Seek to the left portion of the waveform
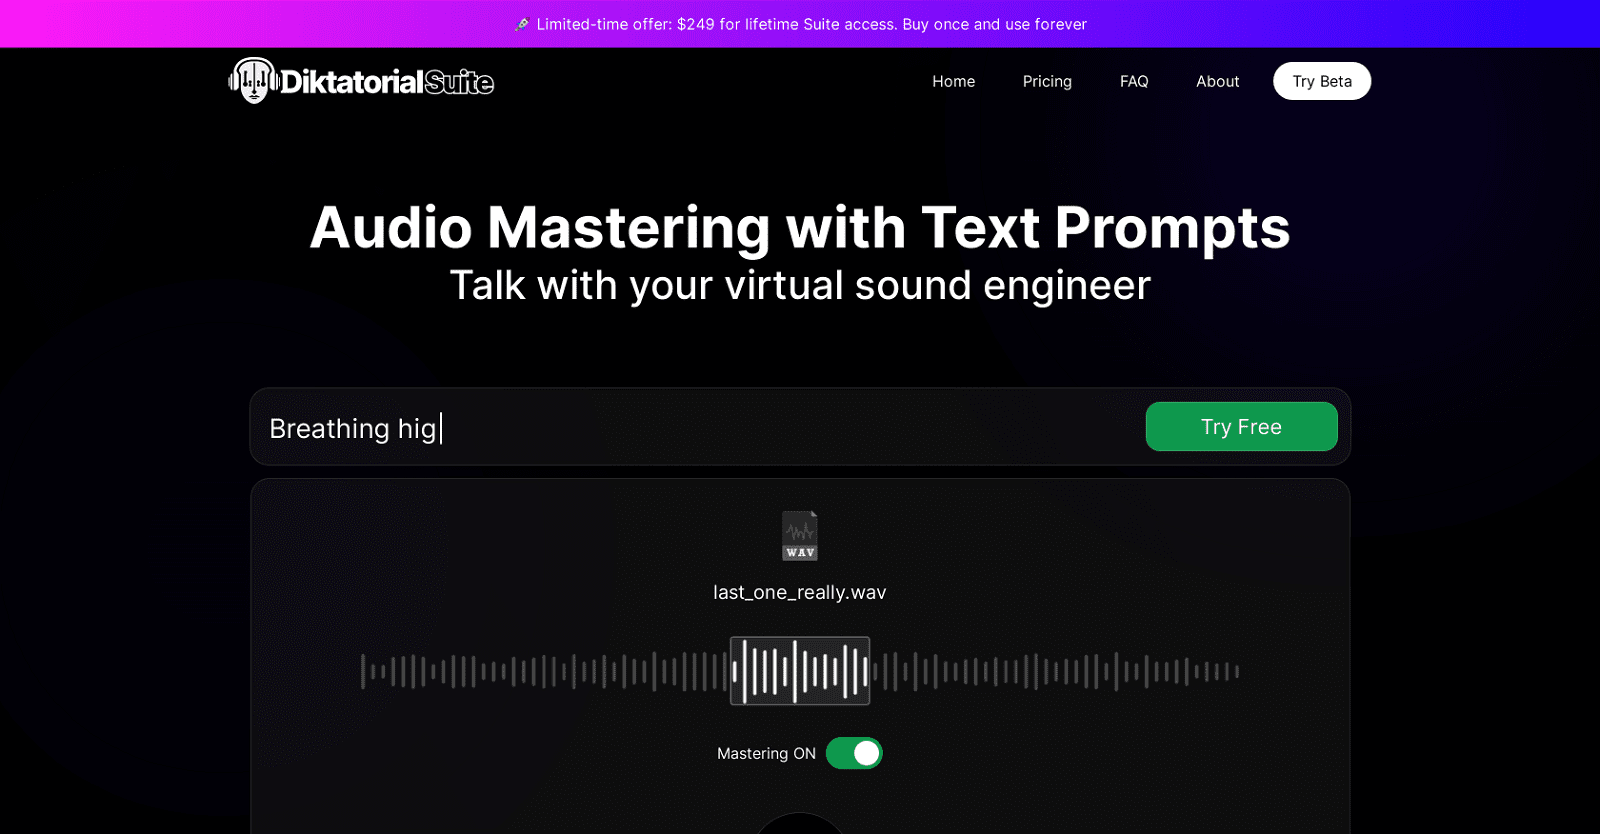The width and height of the screenshot is (1600, 834). [500, 671]
